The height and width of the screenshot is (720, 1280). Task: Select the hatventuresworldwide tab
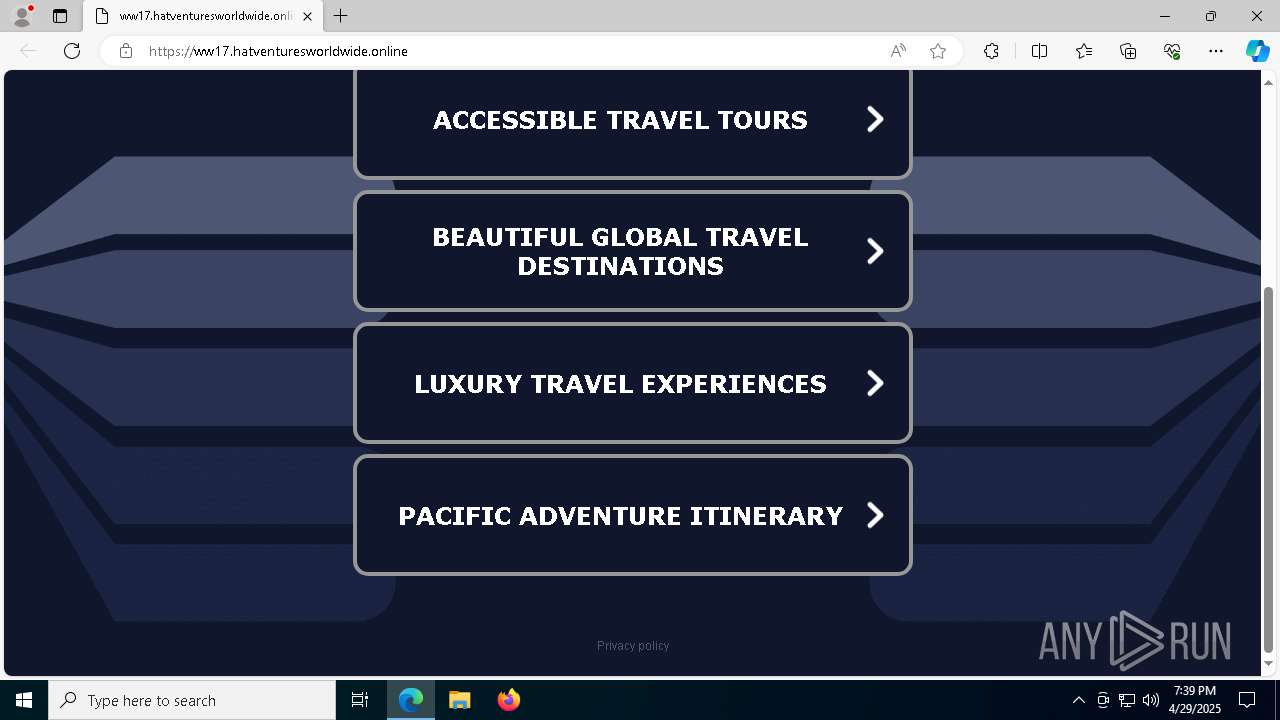(x=203, y=16)
